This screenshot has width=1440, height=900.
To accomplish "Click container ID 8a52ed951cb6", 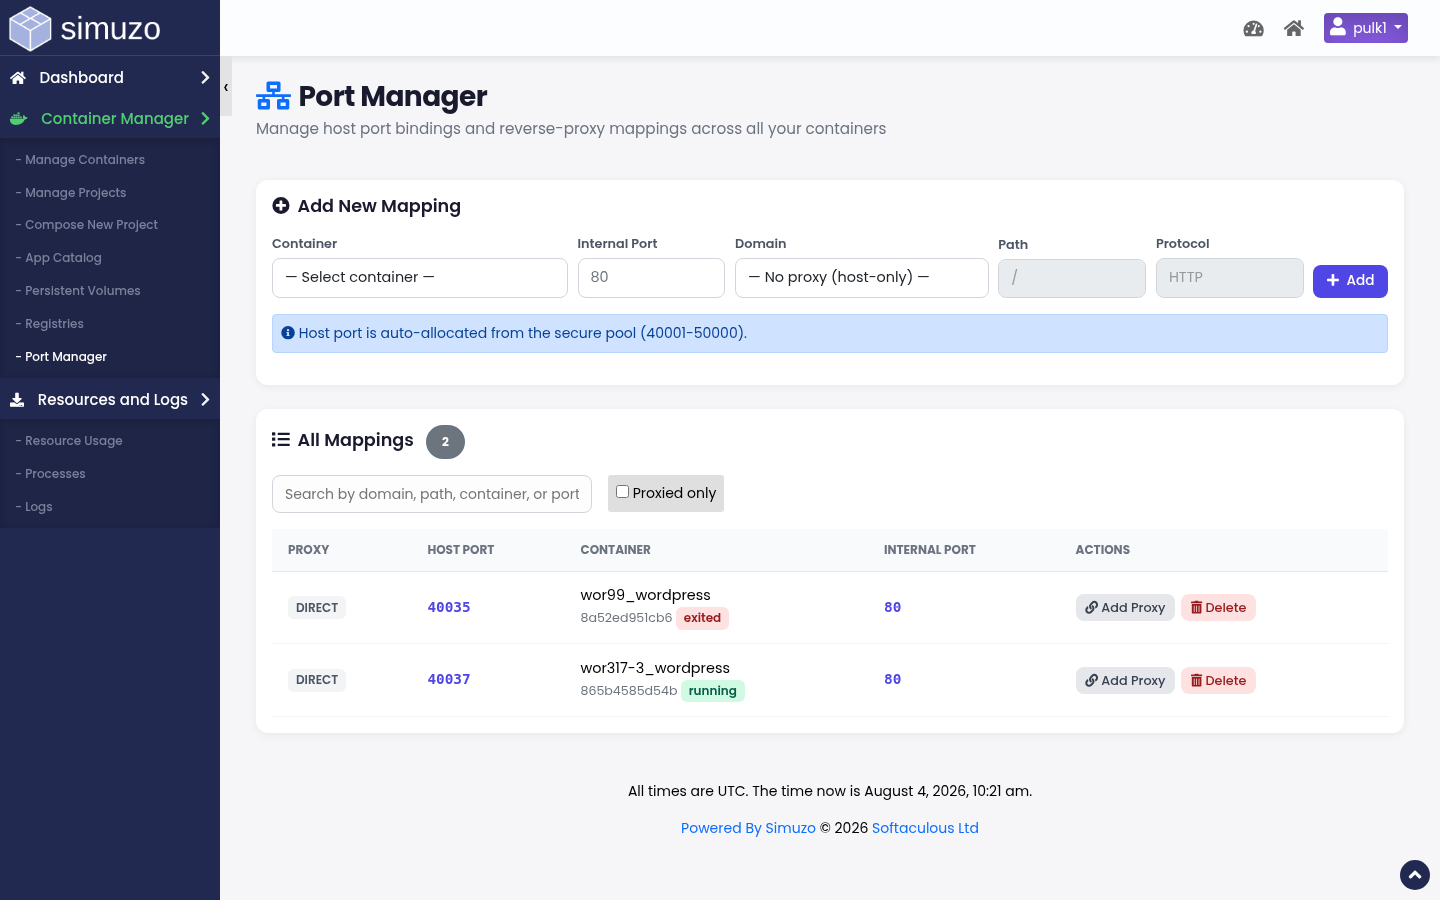I will point(626,618).
